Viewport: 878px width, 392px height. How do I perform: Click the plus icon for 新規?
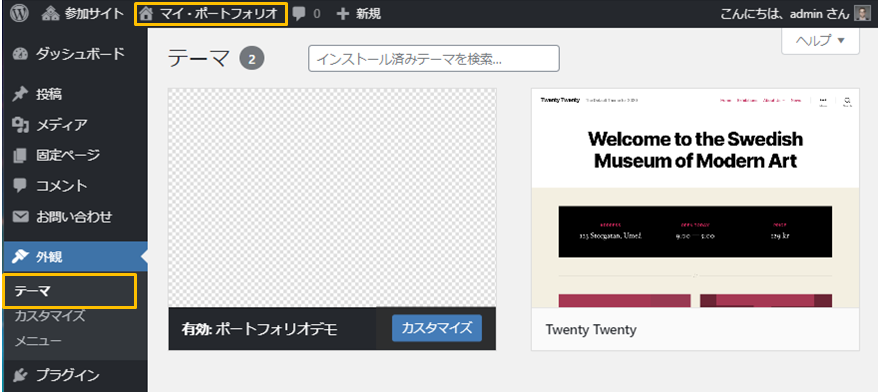[x=343, y=14]
